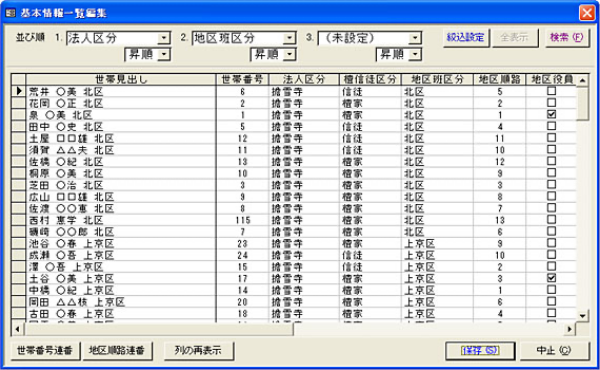Viewport: 600px width, 370px height.
Task: Toggle 地区役員 checkbox for 西村 row
Action: coord(551,220)
